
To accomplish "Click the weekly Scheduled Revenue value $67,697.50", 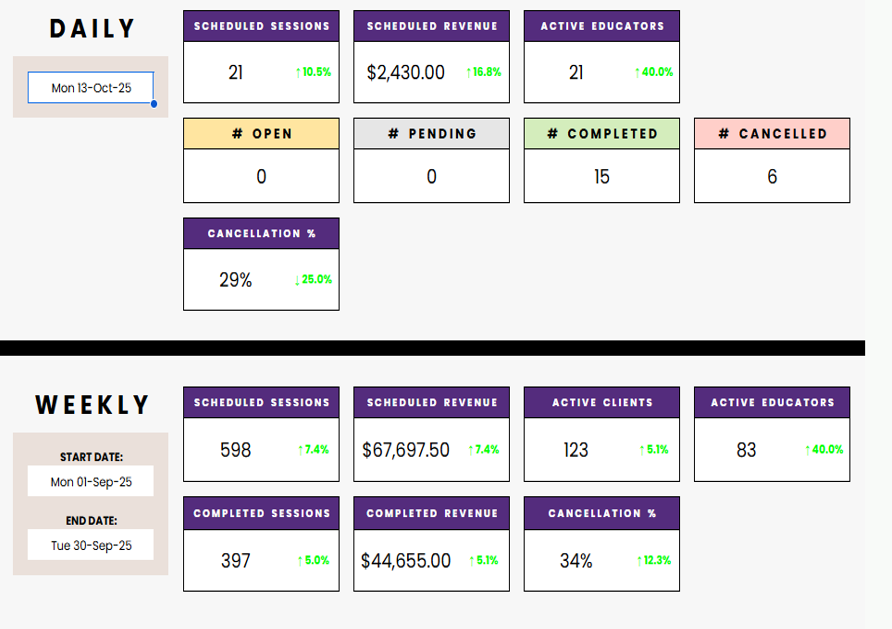I will tap(406, 450).
